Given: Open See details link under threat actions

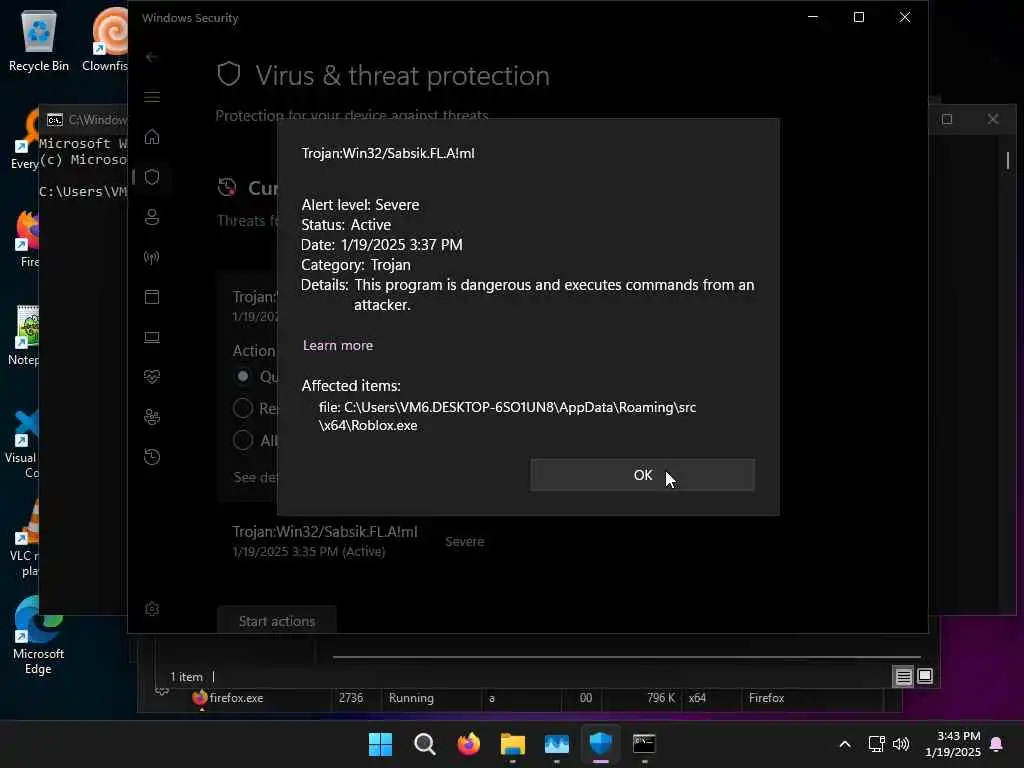Looking at the screenshot, I should click(x=255, y=477).
